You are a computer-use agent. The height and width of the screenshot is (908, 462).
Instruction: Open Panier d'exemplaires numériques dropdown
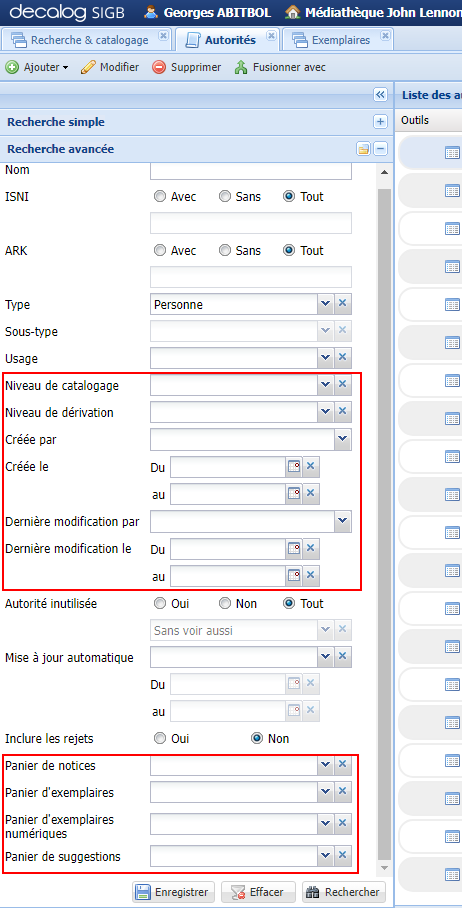pos(325,824)
